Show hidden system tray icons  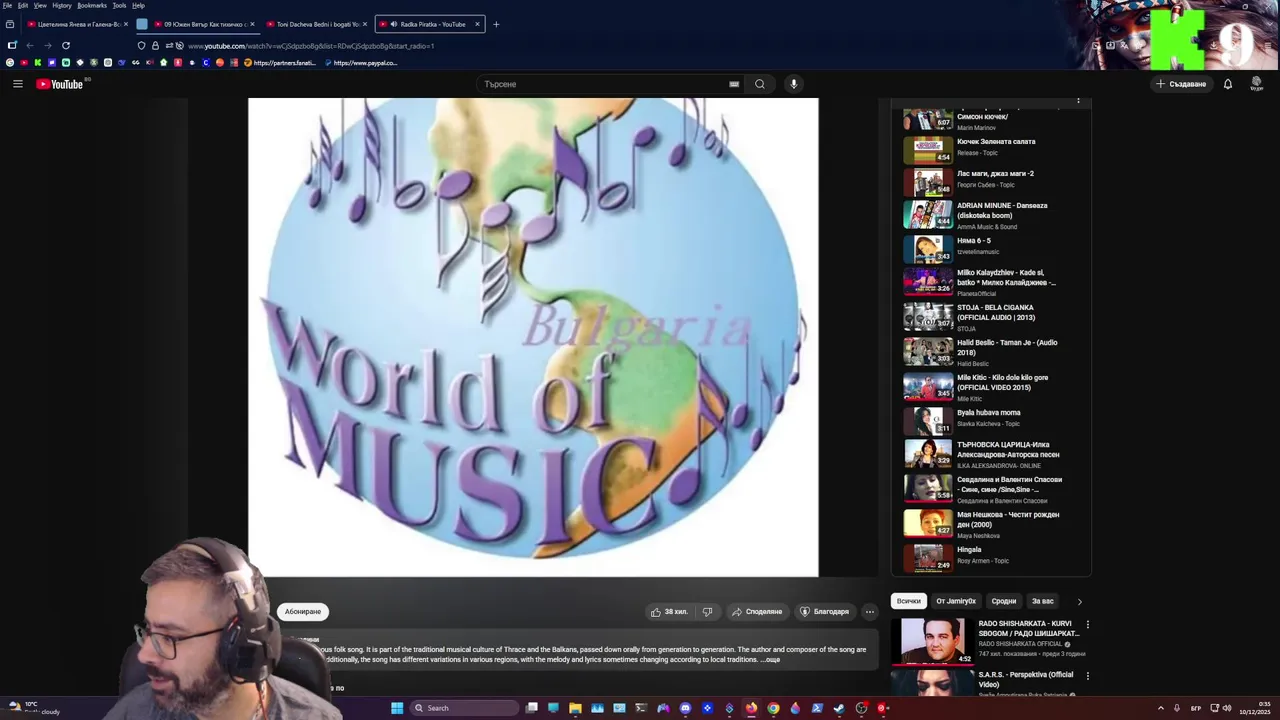pyautogui.click(x=1161, y=708)
